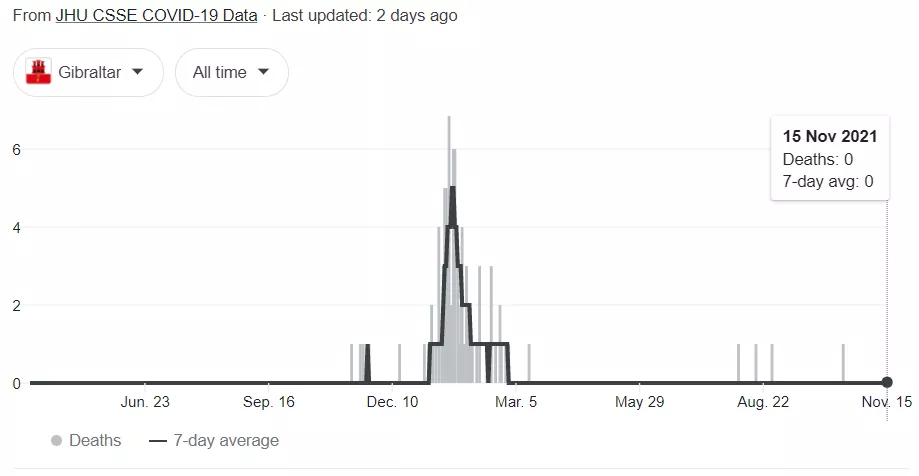Select the Jun. 23 date label
The height and width of the screenshot is (476, 919).
click(145, 403)
